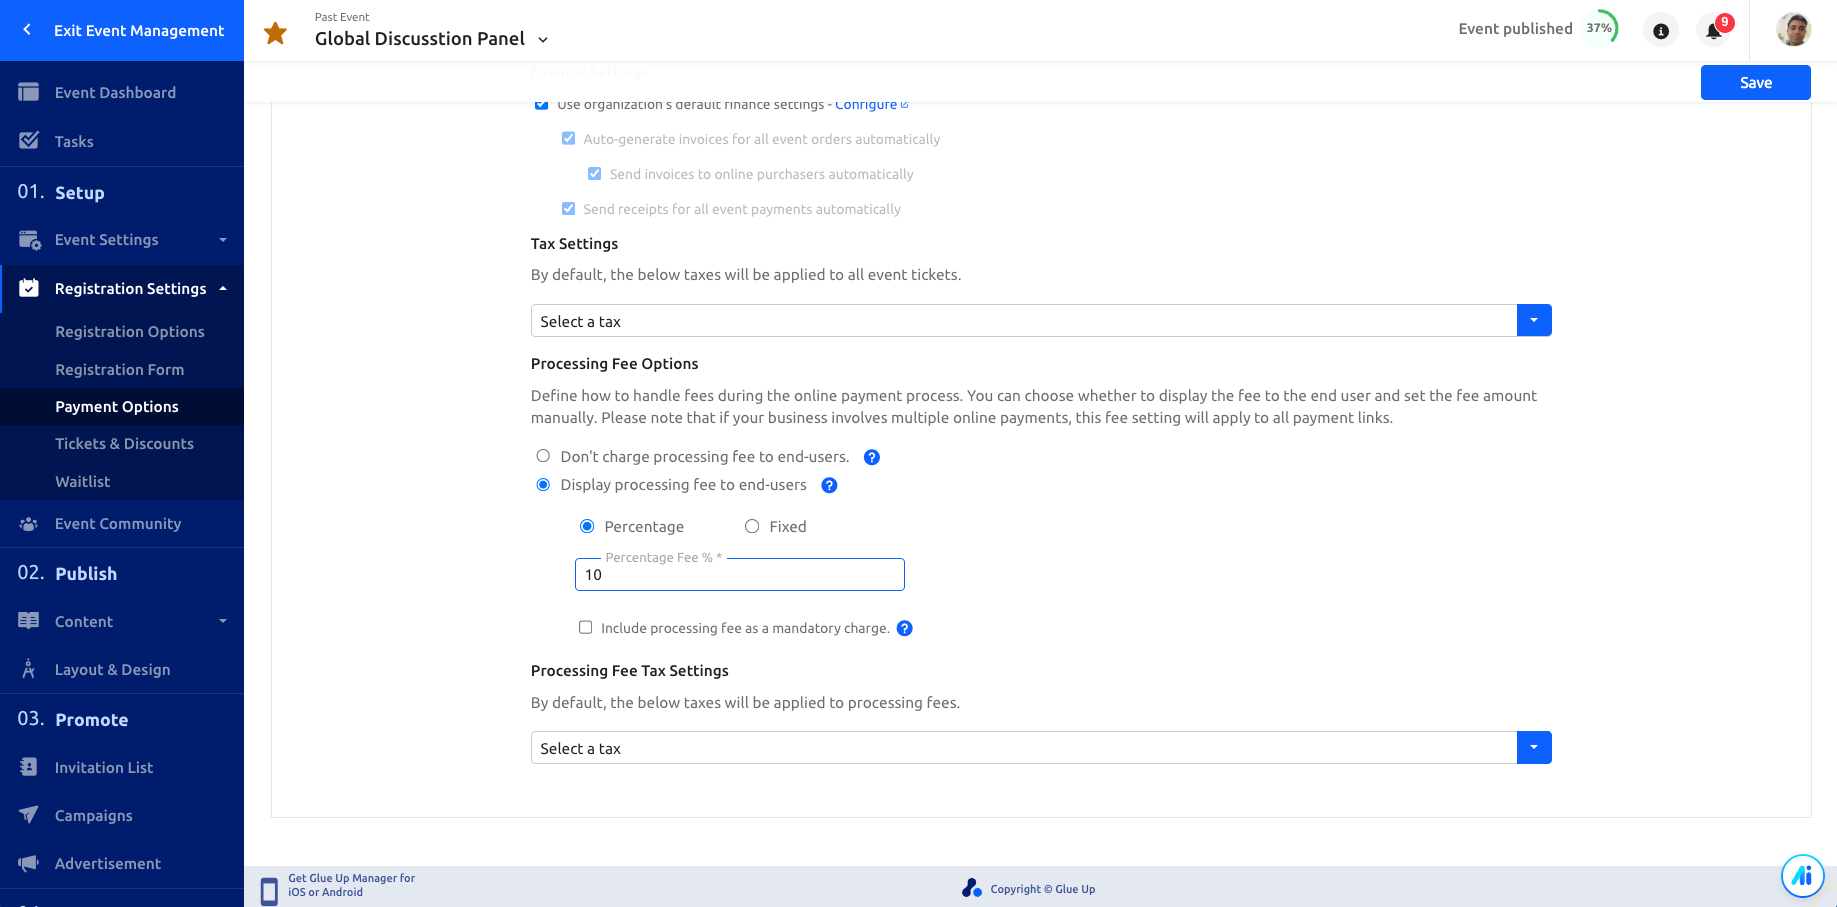The width and height of the screenshot is (1837, 907).
Task: Select the Fixed fee radio button
Action: pos(752,526)
